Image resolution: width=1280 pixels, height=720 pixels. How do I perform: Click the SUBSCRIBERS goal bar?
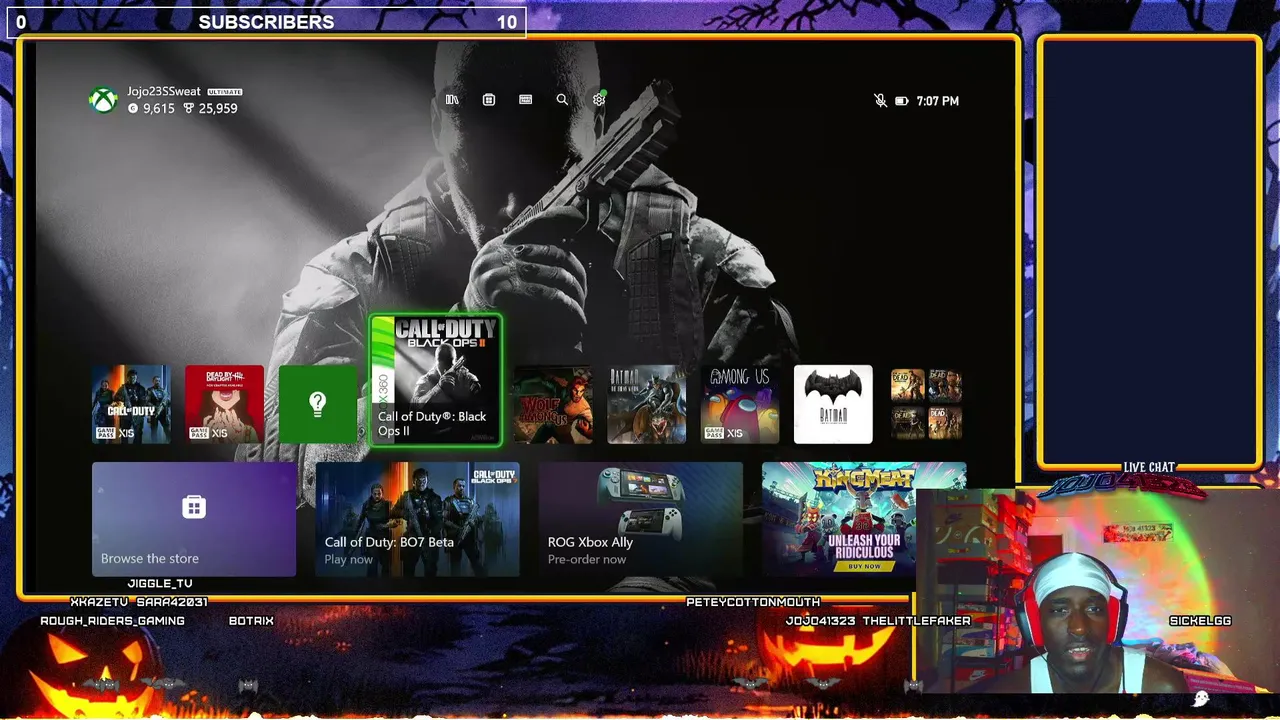click(266, 22)
